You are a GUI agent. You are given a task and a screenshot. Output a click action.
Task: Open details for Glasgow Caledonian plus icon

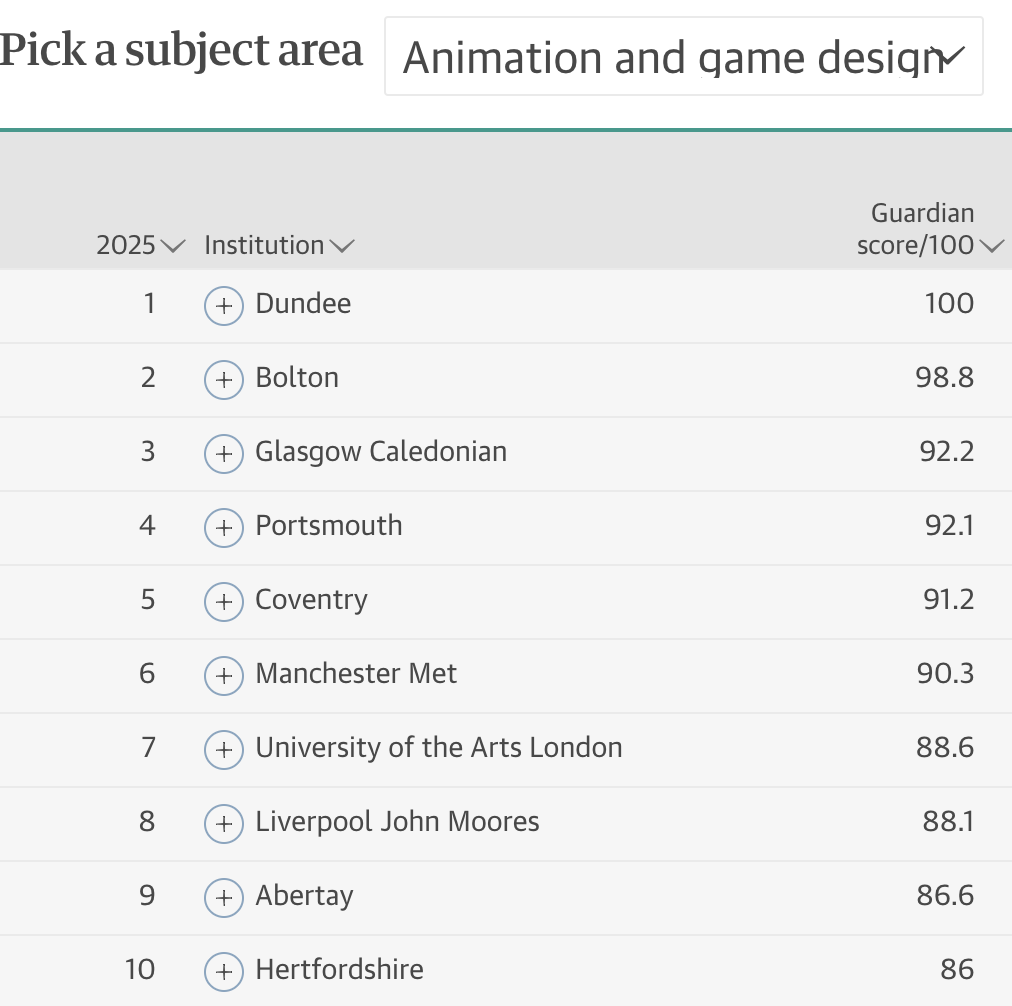(223, 454)
